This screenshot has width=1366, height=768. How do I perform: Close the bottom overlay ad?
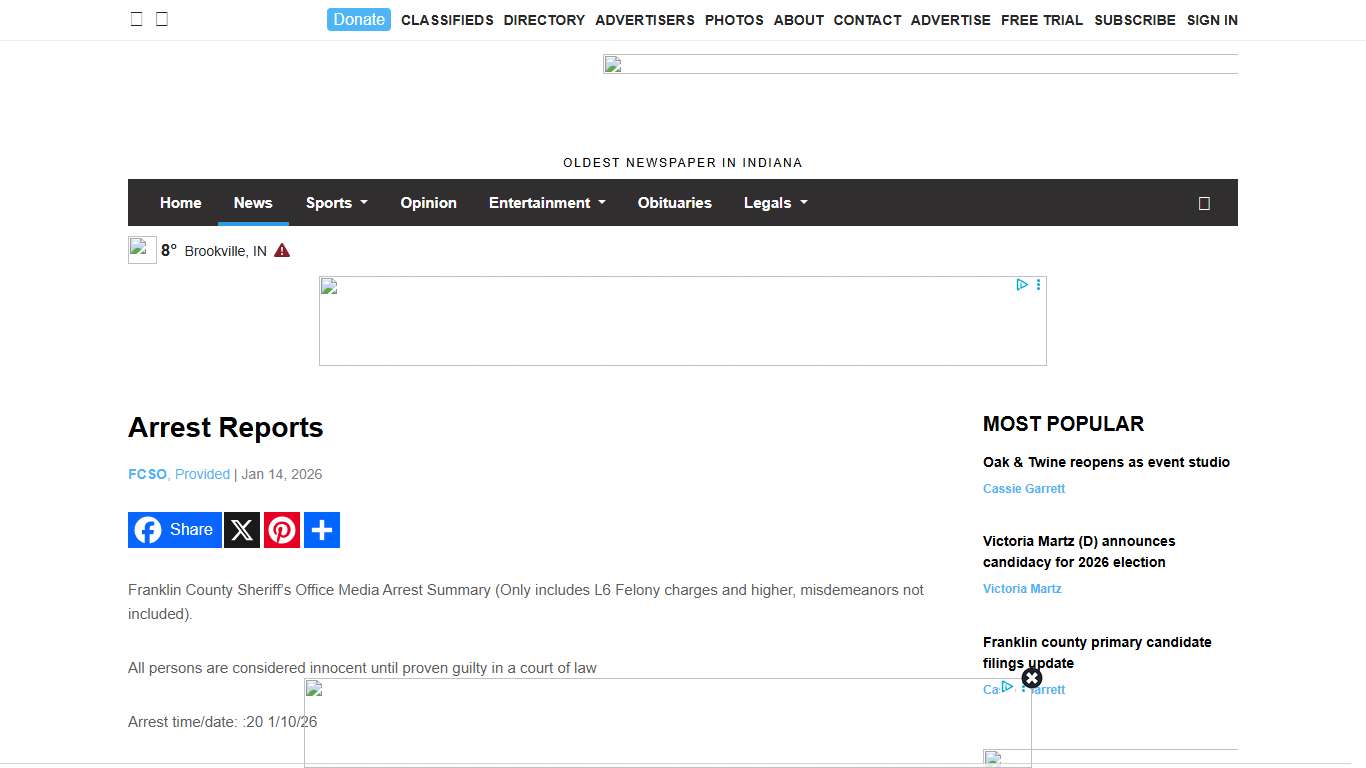pyautogui.click(x=1032, y=678)
